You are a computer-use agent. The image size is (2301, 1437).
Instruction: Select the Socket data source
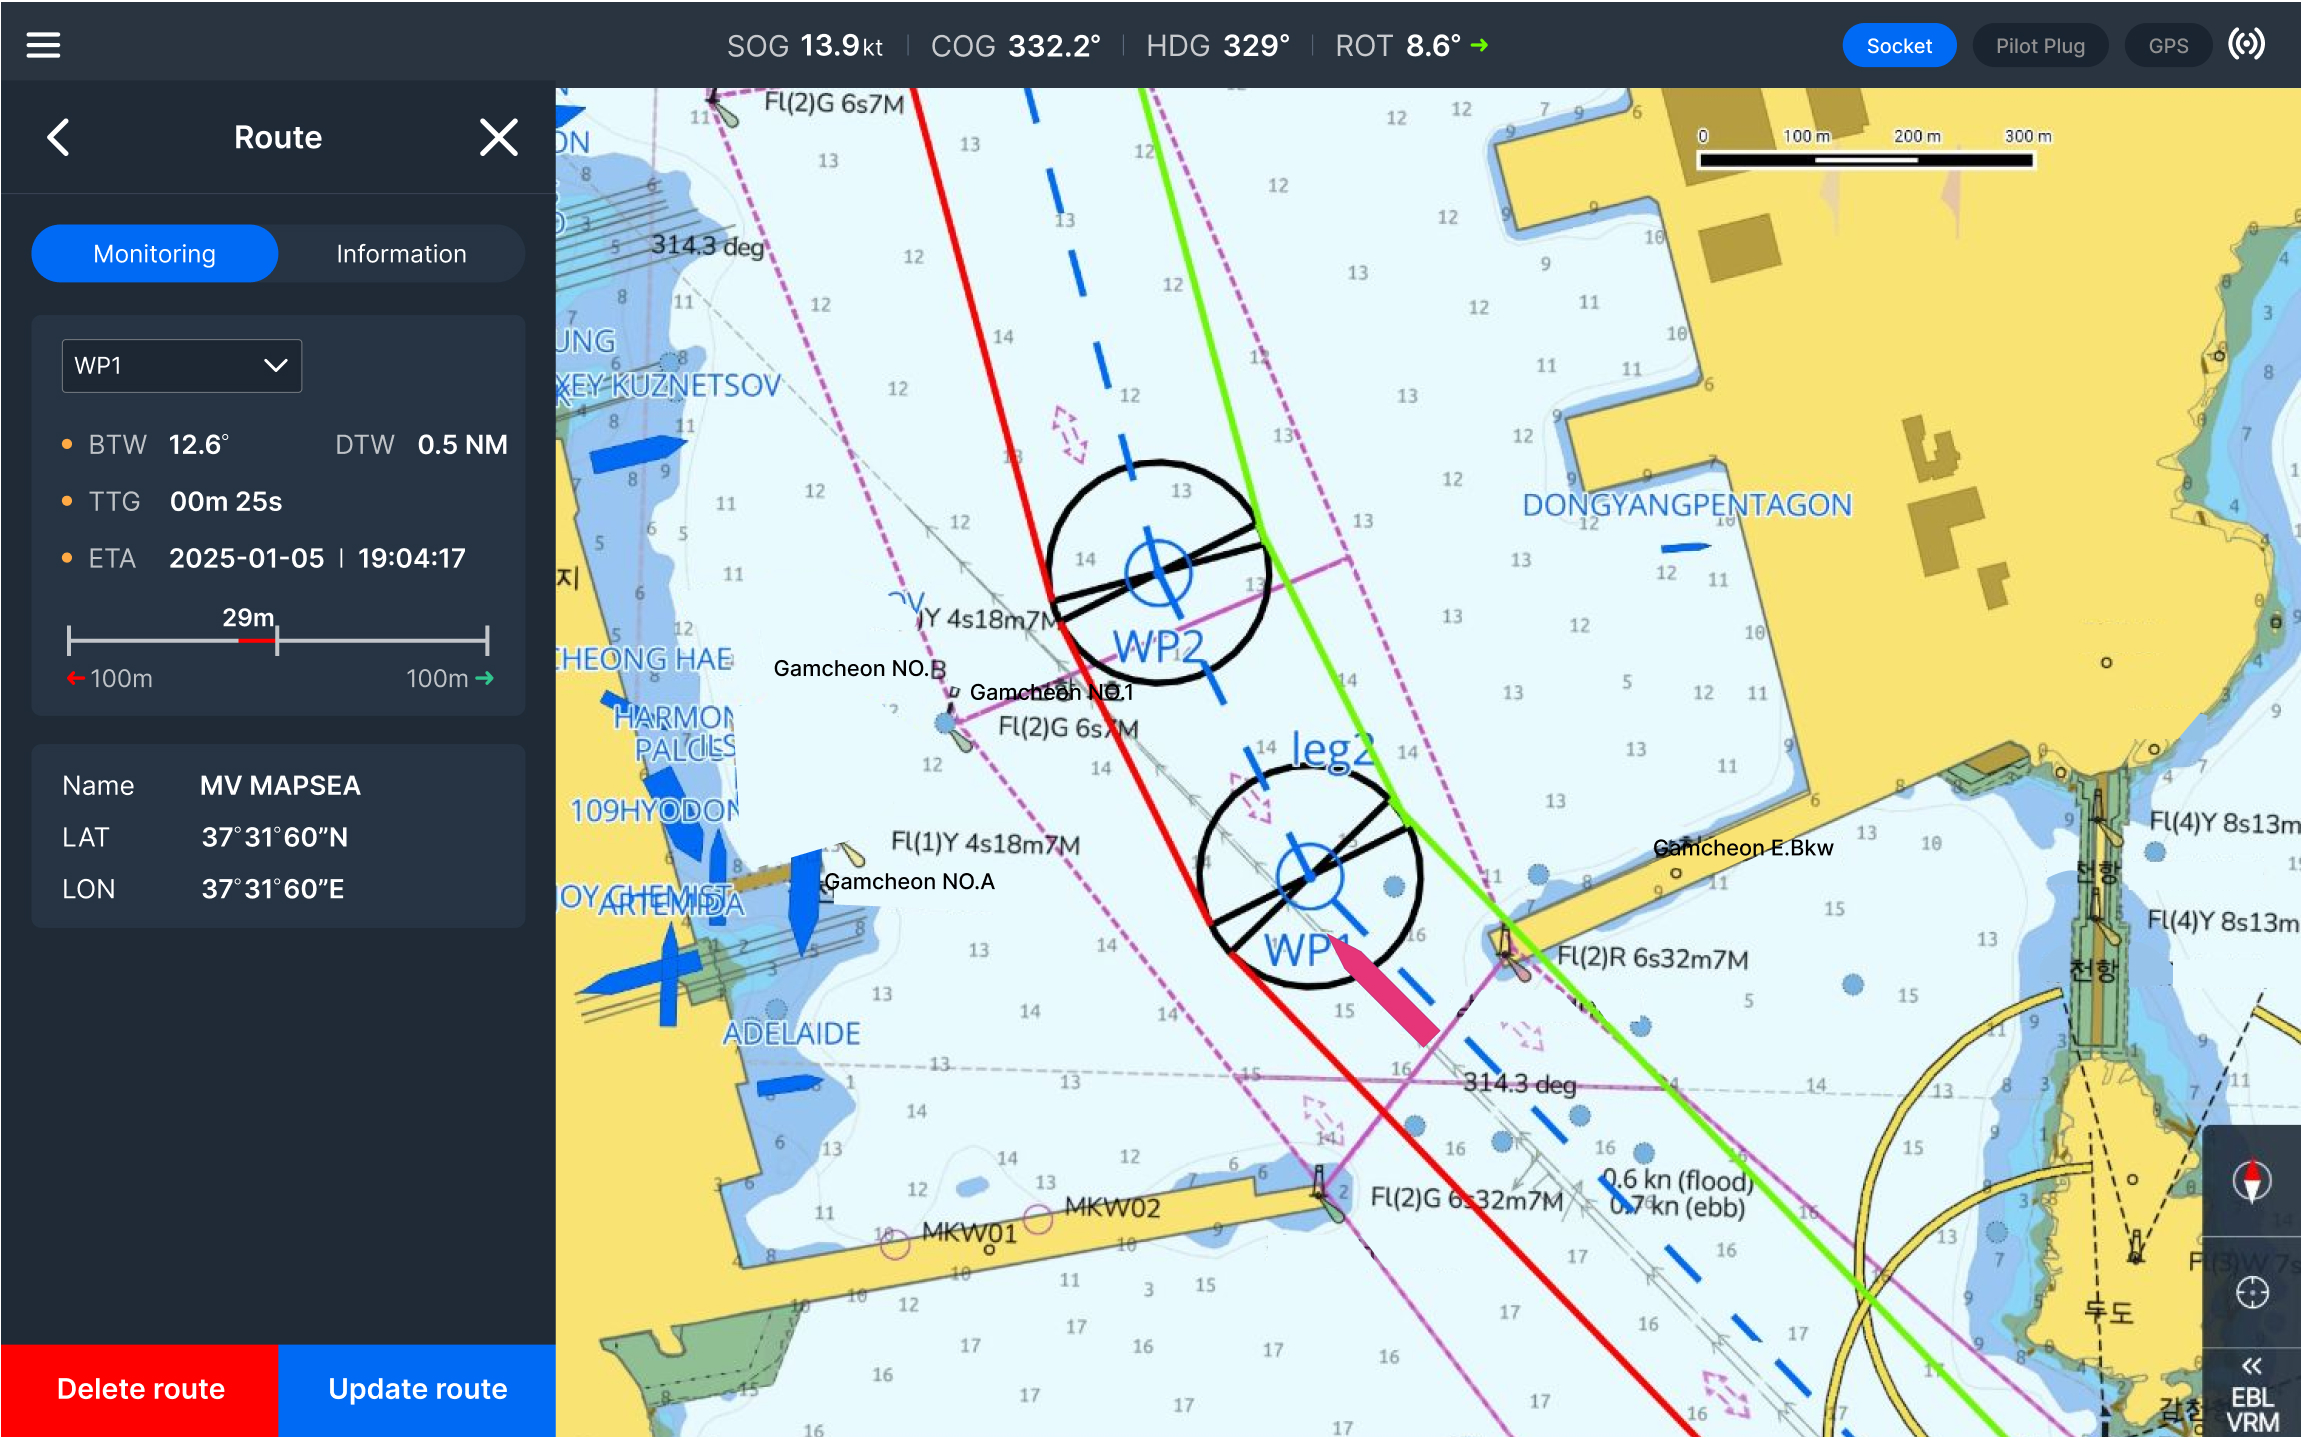coord(1898,46)
